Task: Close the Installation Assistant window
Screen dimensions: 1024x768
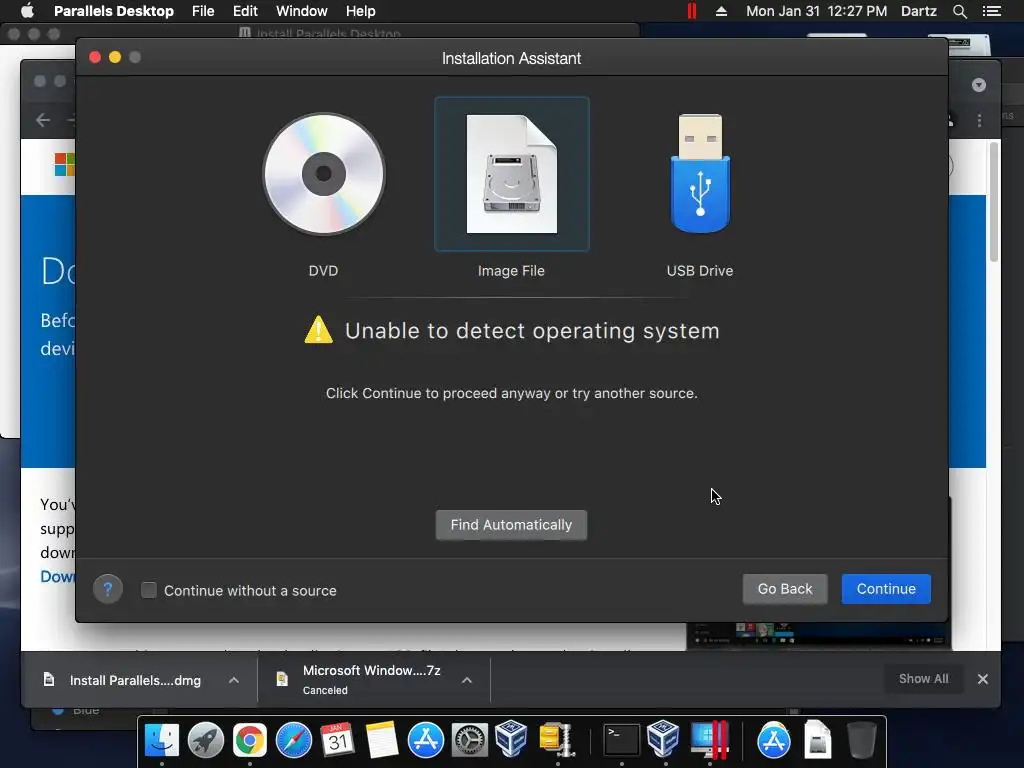Action: 95,57
